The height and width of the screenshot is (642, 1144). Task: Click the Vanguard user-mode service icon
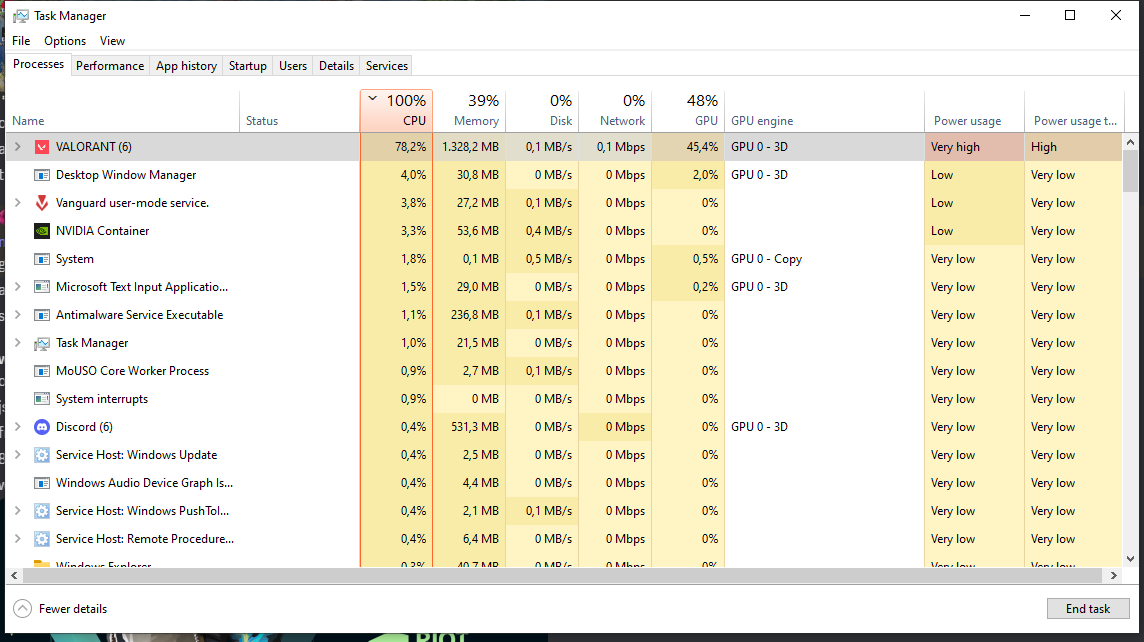pos(42,203)
